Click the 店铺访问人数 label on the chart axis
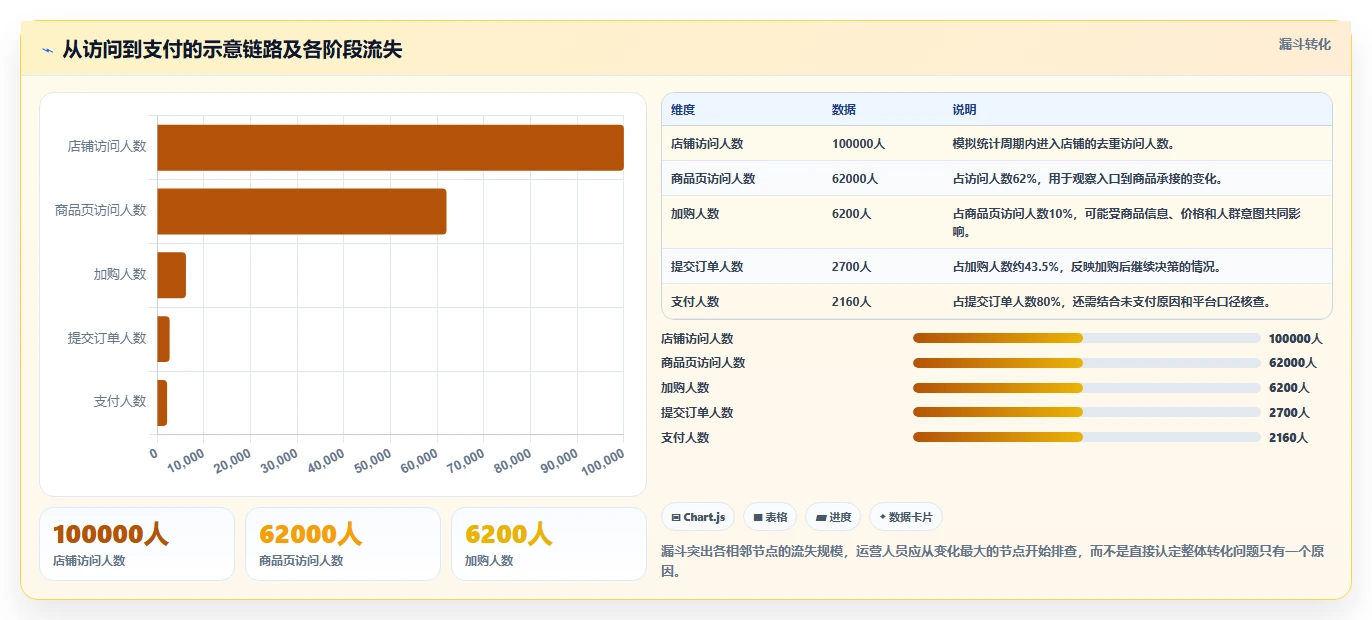The image size is (1372, 620). point(107,146)
